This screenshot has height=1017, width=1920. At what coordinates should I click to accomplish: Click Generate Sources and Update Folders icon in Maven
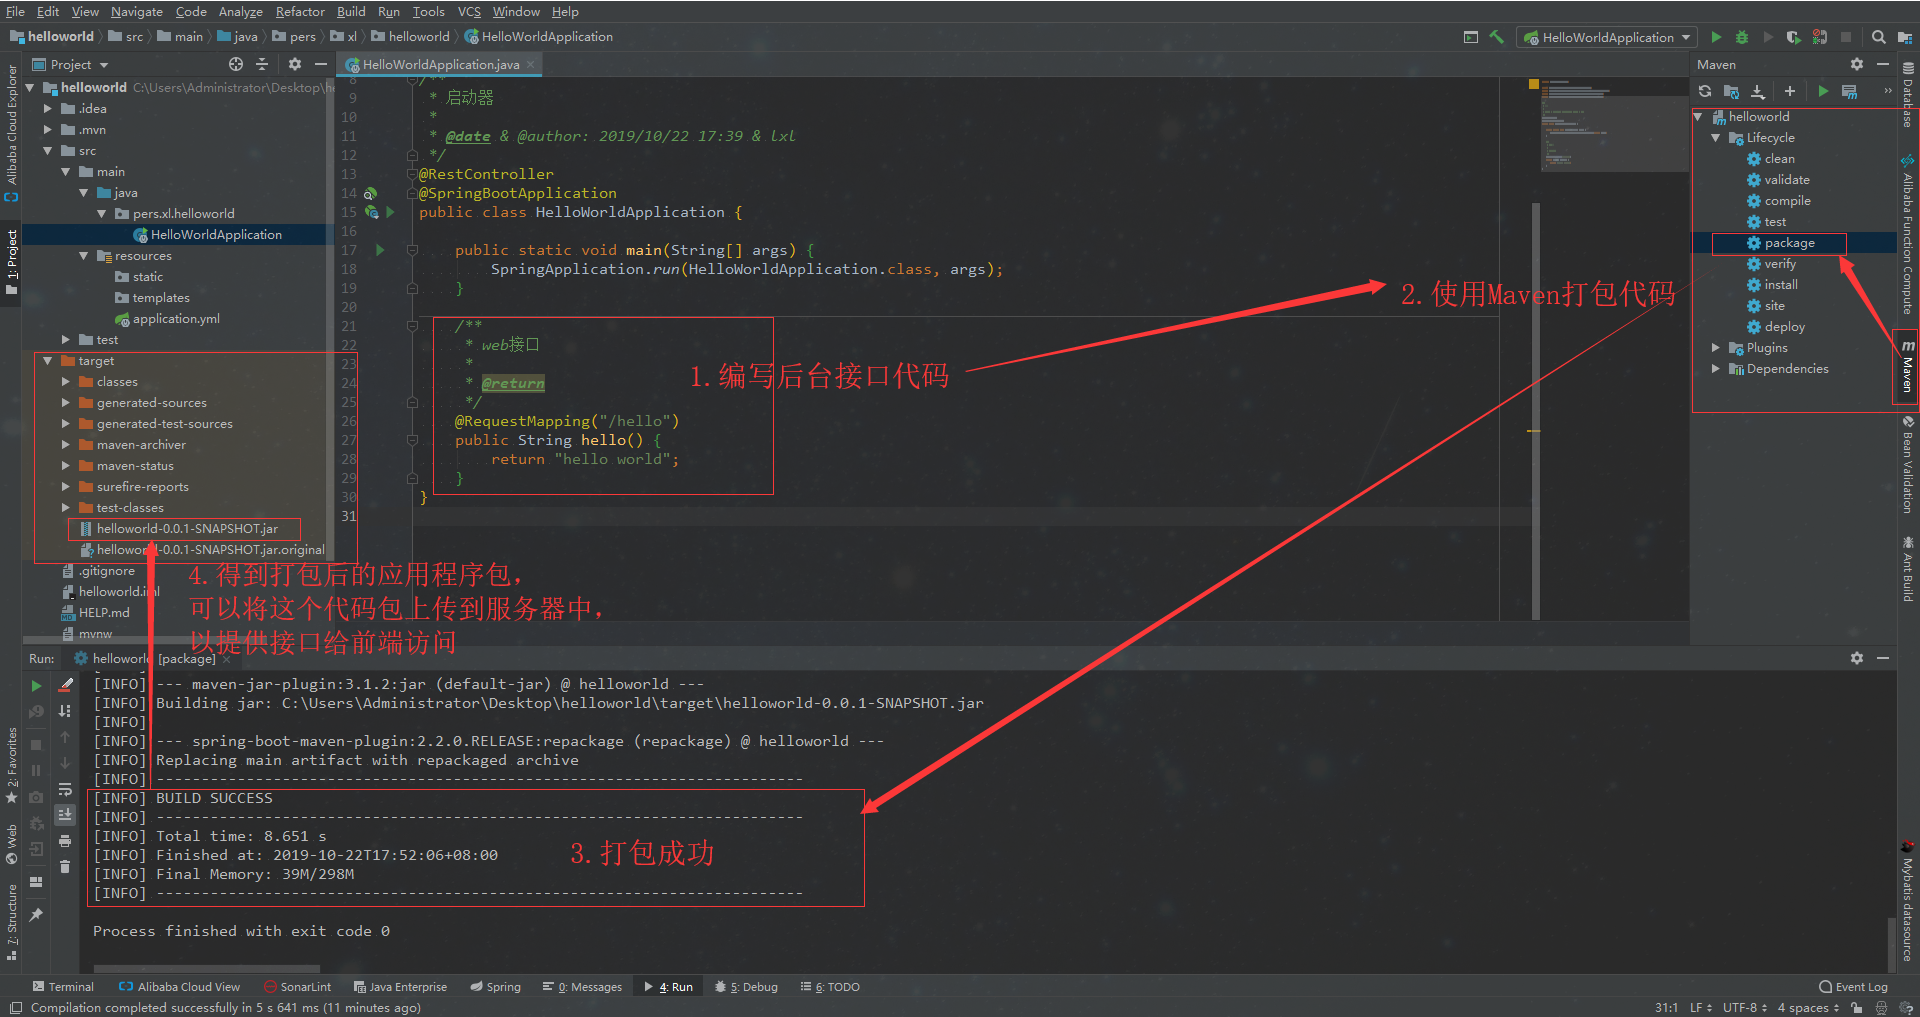coord(1731,91)
